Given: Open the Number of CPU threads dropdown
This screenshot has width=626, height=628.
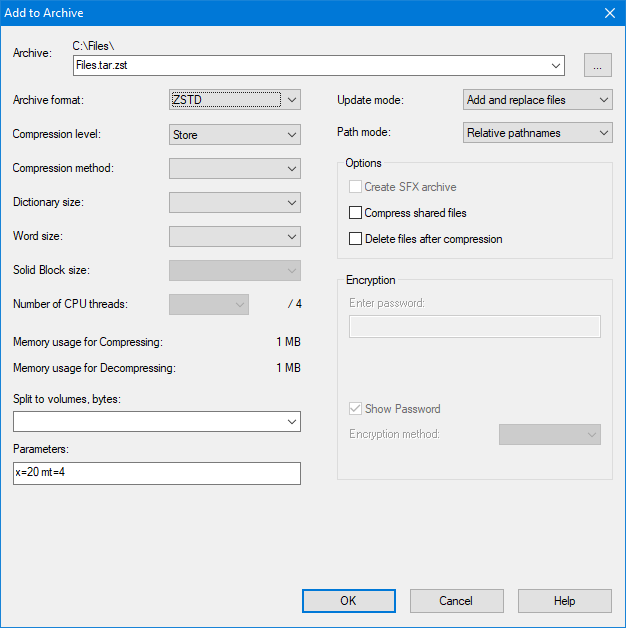Looking at the screenshot, I should point(209,305).
